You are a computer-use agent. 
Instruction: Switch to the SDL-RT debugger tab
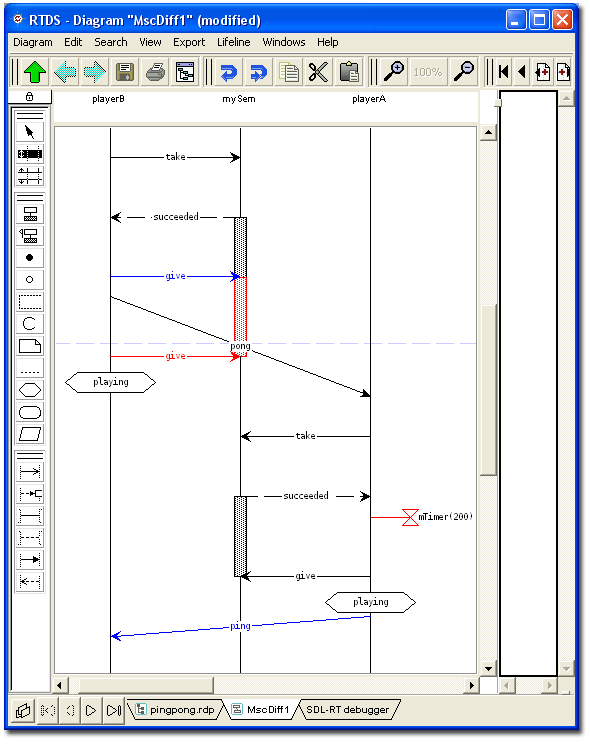click(x=348, y=710)
